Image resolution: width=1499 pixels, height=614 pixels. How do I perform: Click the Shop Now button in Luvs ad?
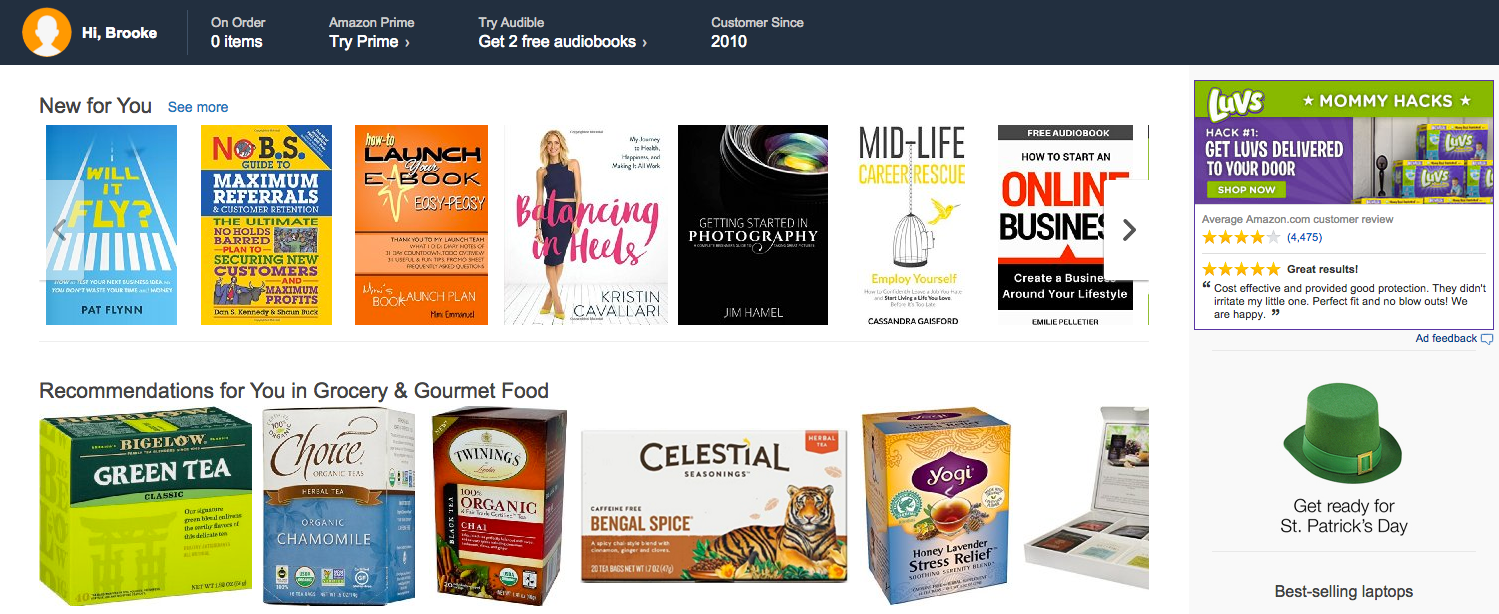(x=1246, y=189)
